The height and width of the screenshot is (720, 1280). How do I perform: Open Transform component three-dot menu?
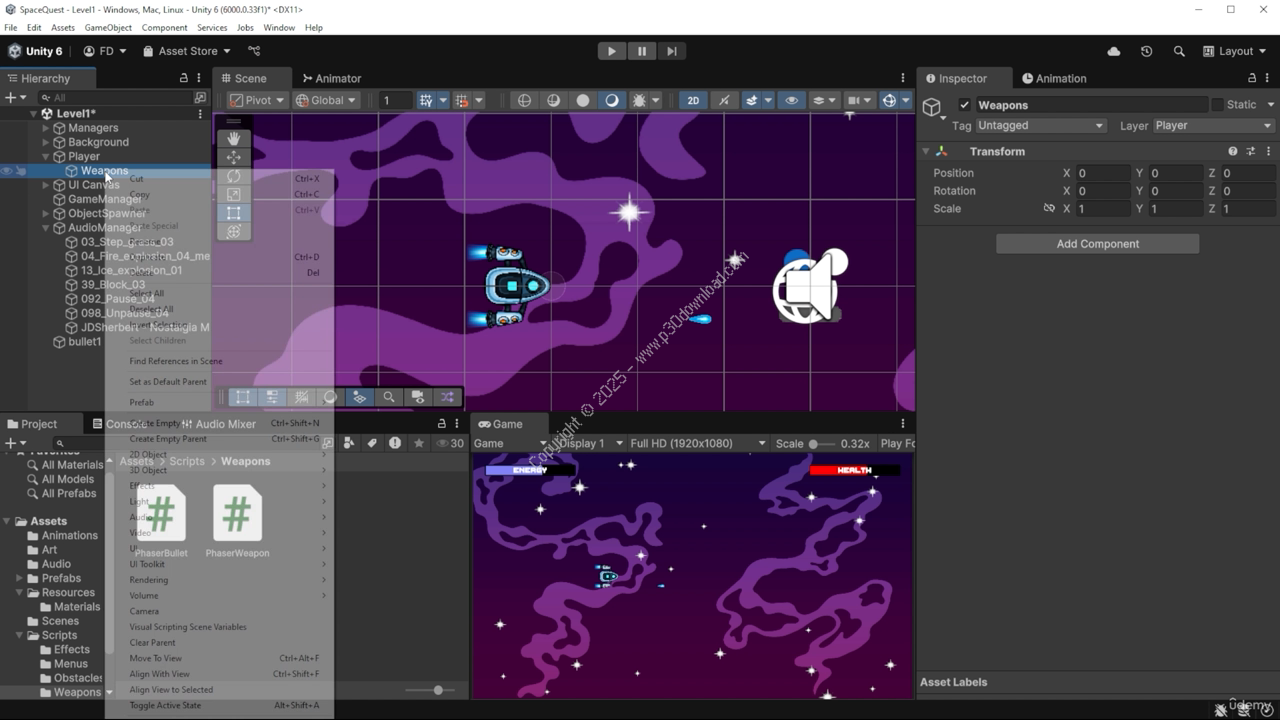tap(1268, 151)
